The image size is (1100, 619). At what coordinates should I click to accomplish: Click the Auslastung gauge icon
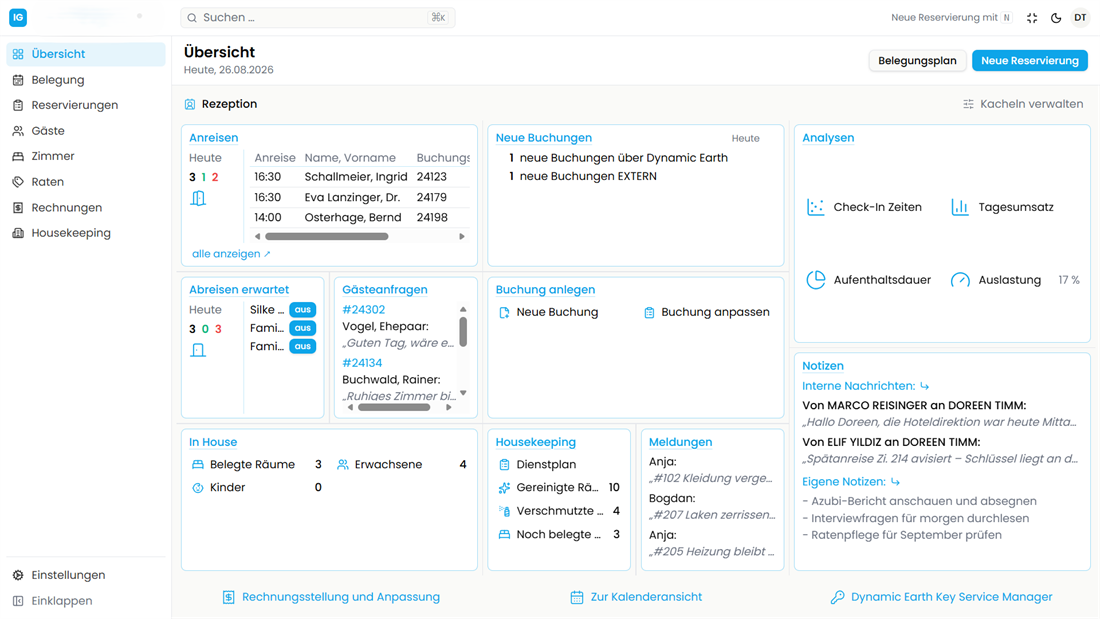click(x=960, y=280)
